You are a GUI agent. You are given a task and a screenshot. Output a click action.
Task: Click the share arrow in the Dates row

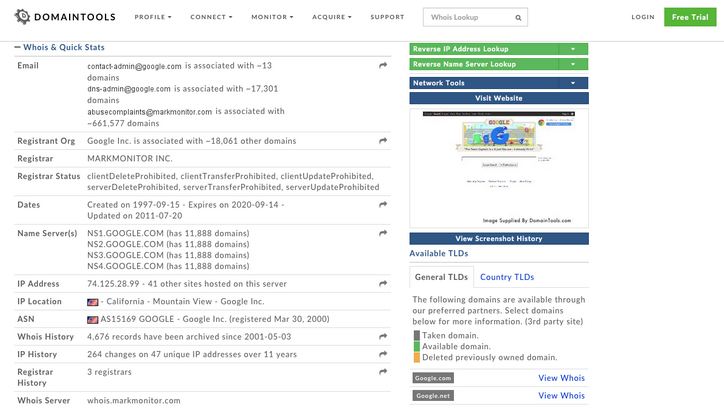click(383, 205)
